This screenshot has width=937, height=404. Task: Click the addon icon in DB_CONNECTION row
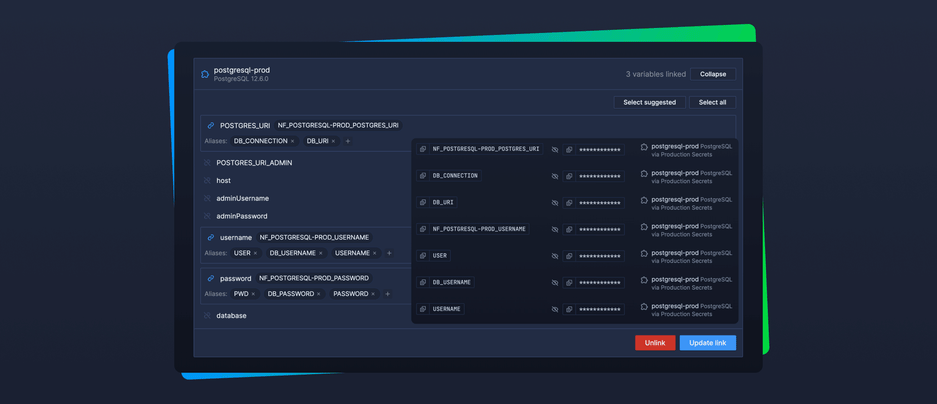(644, 173)
